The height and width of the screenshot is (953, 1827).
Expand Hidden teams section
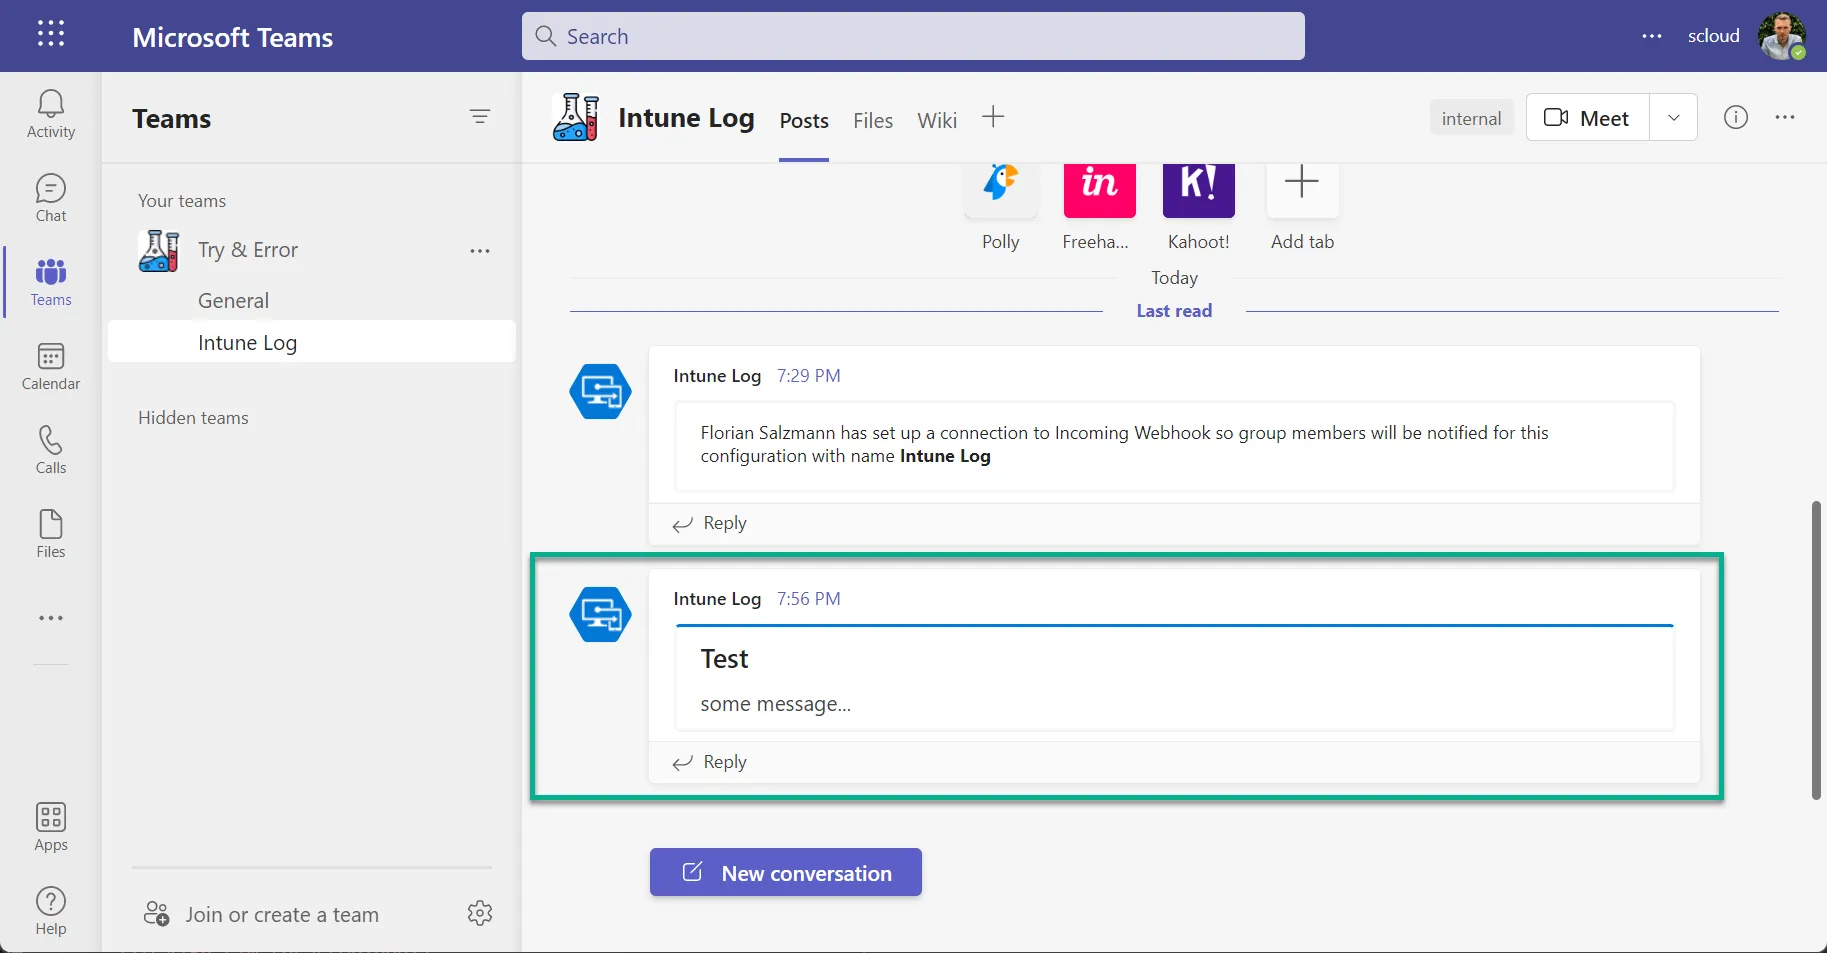[193, 418]
